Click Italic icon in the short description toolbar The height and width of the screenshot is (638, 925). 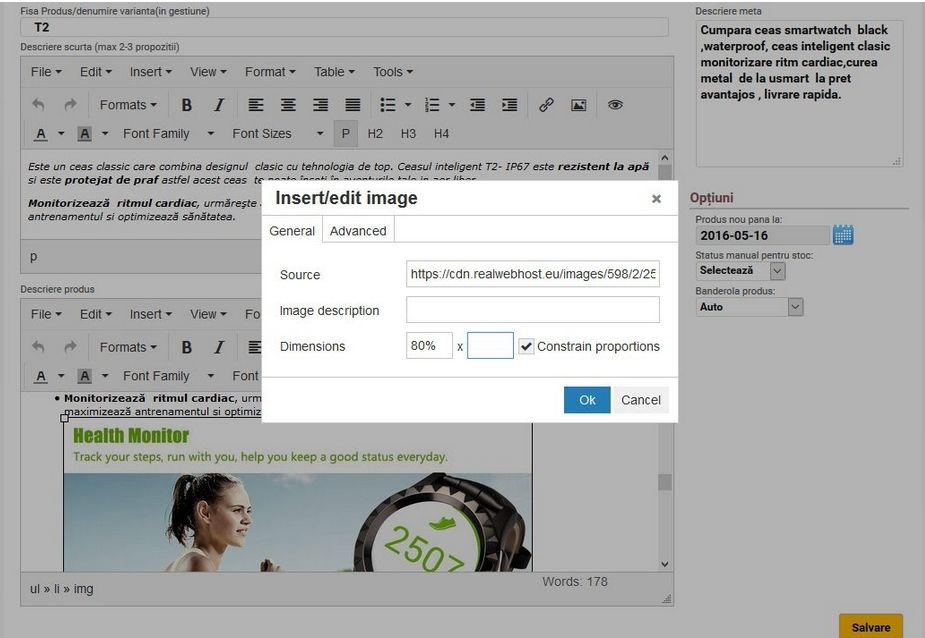pos(218,105)
